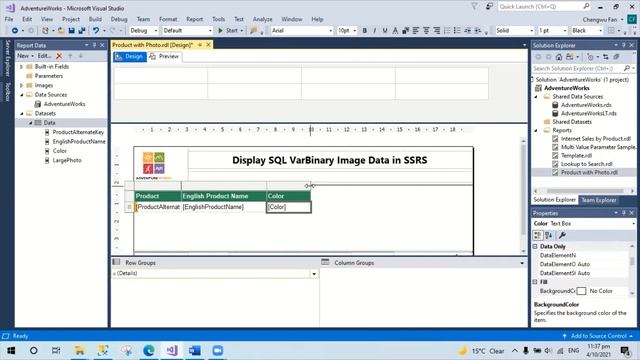Click the Undo toolbar icon
The width and height of the screenshot is (640, 360).
(x=96, y=31)
